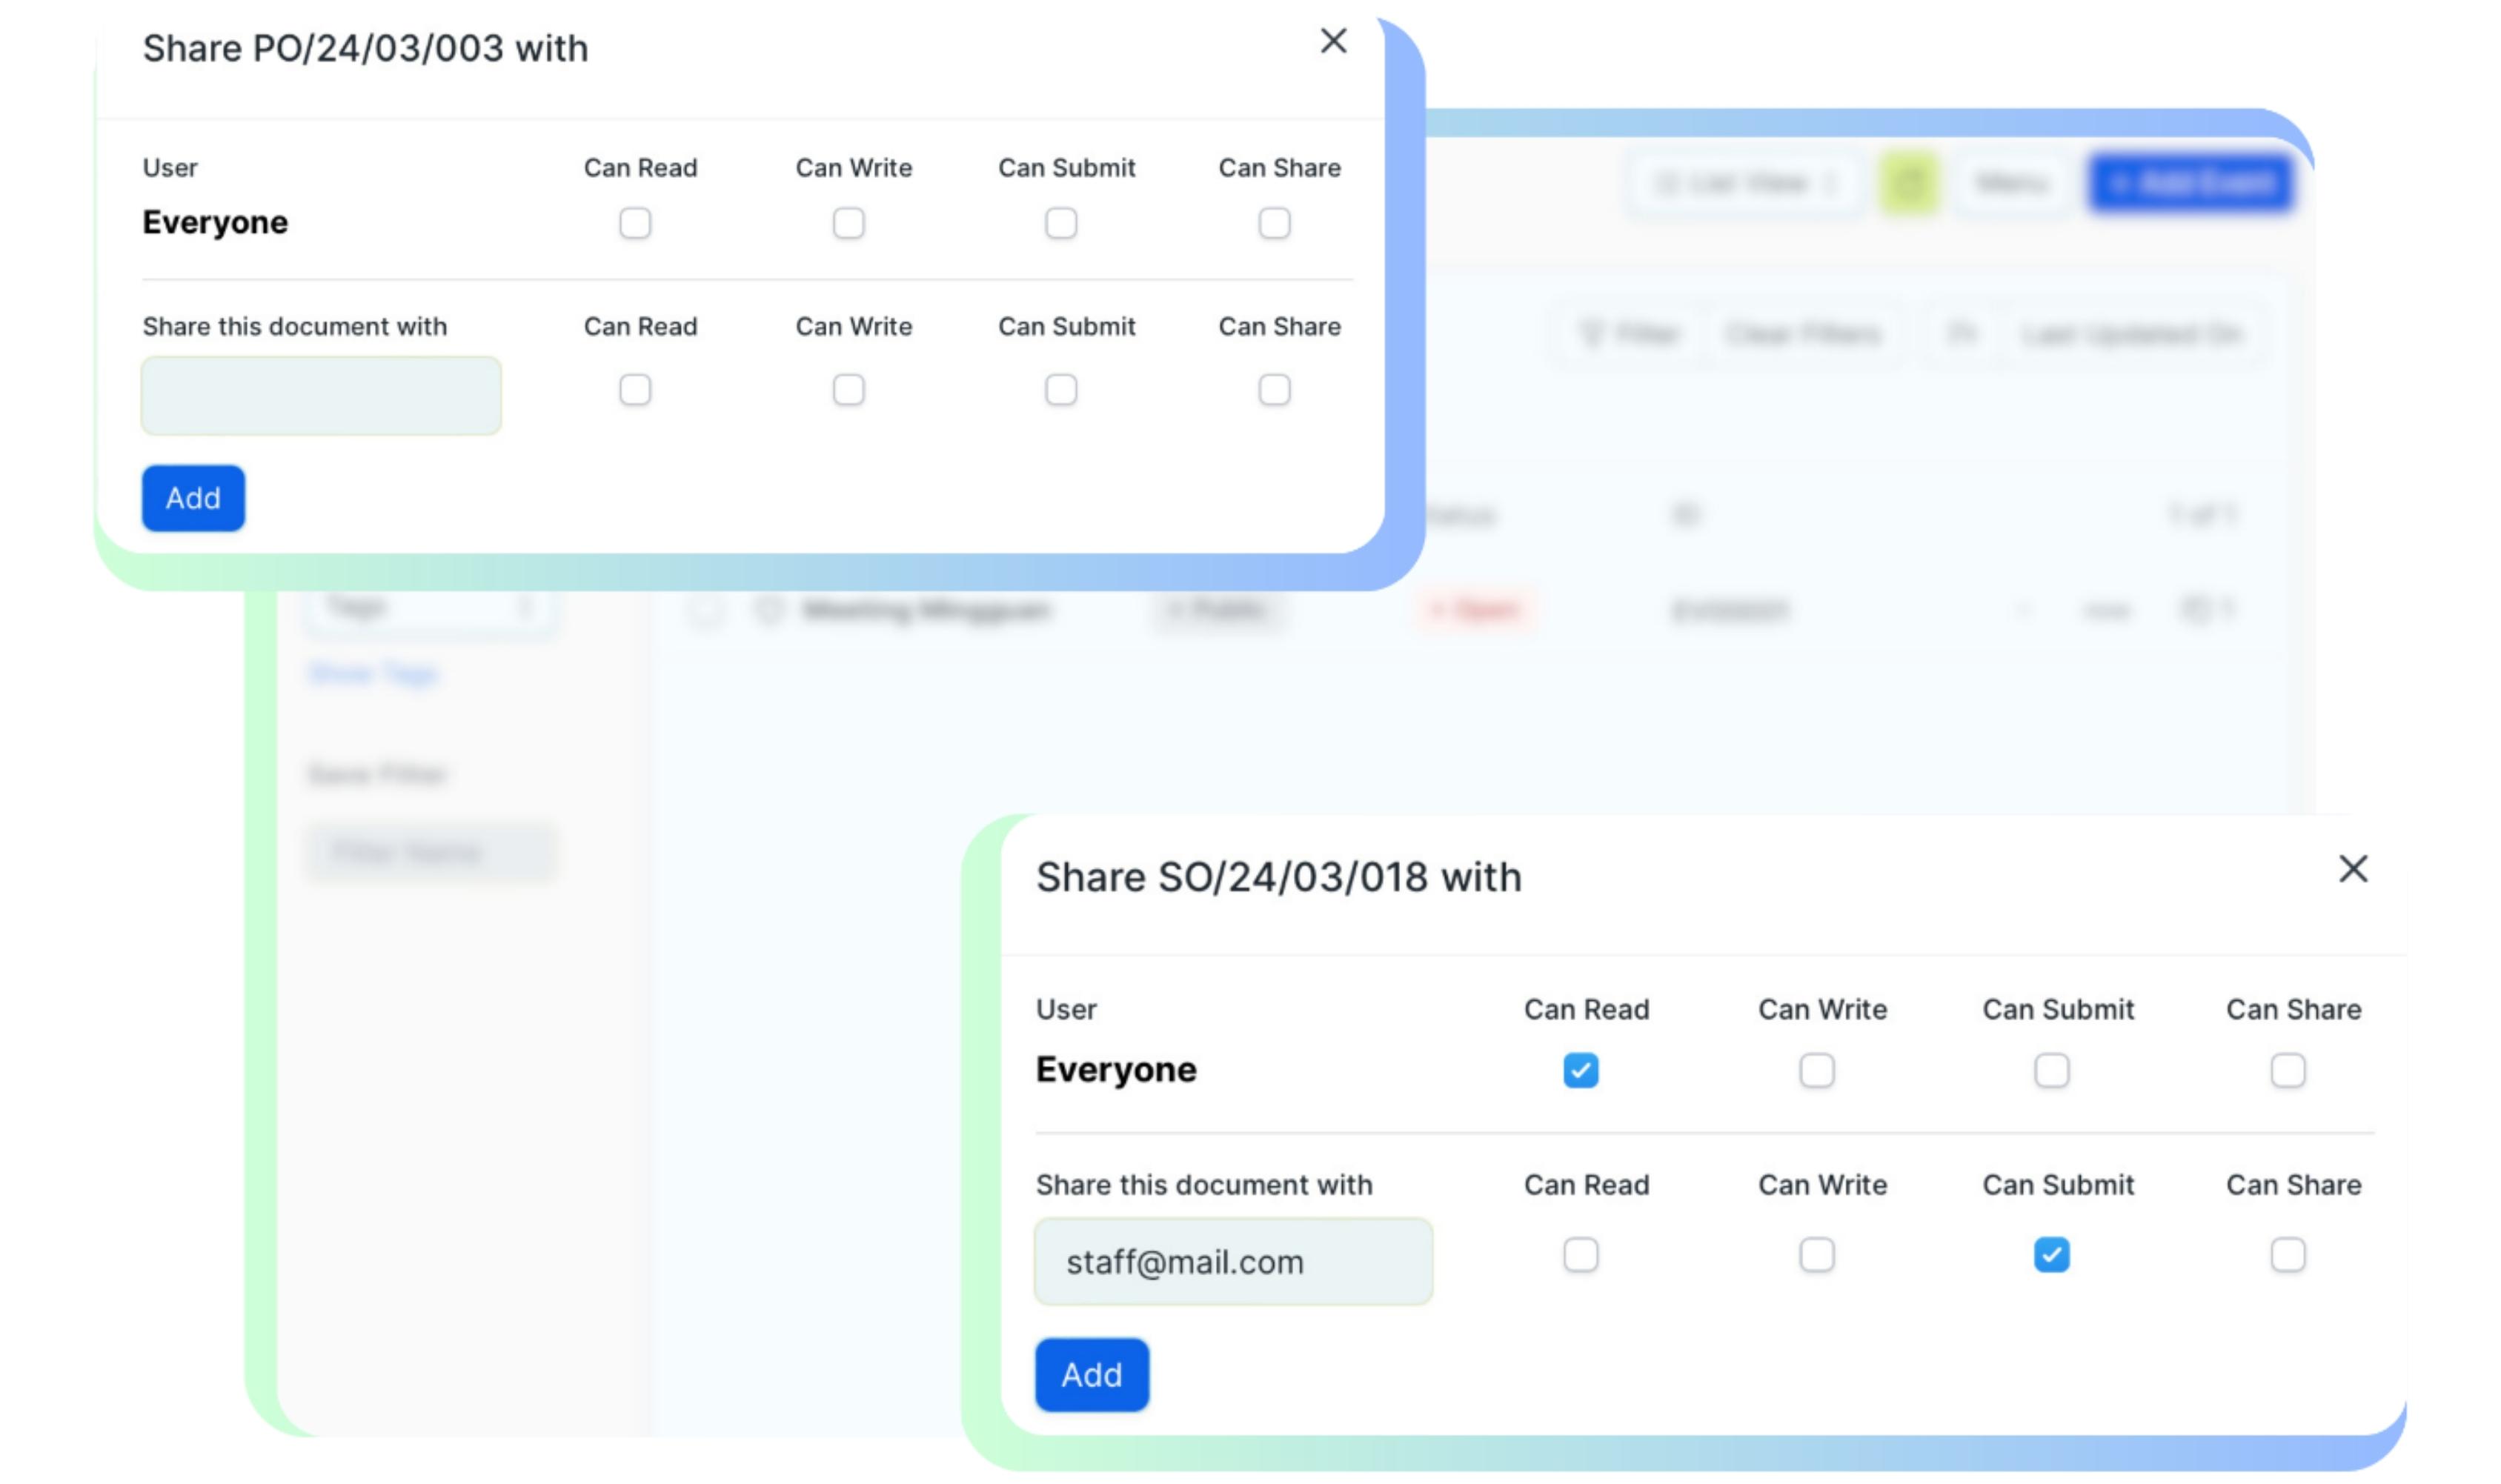Close the Share PO/24/03/003 dialog
Image resolution: width=2501 pixels, height=1484 pixels.
[1333, 41]
